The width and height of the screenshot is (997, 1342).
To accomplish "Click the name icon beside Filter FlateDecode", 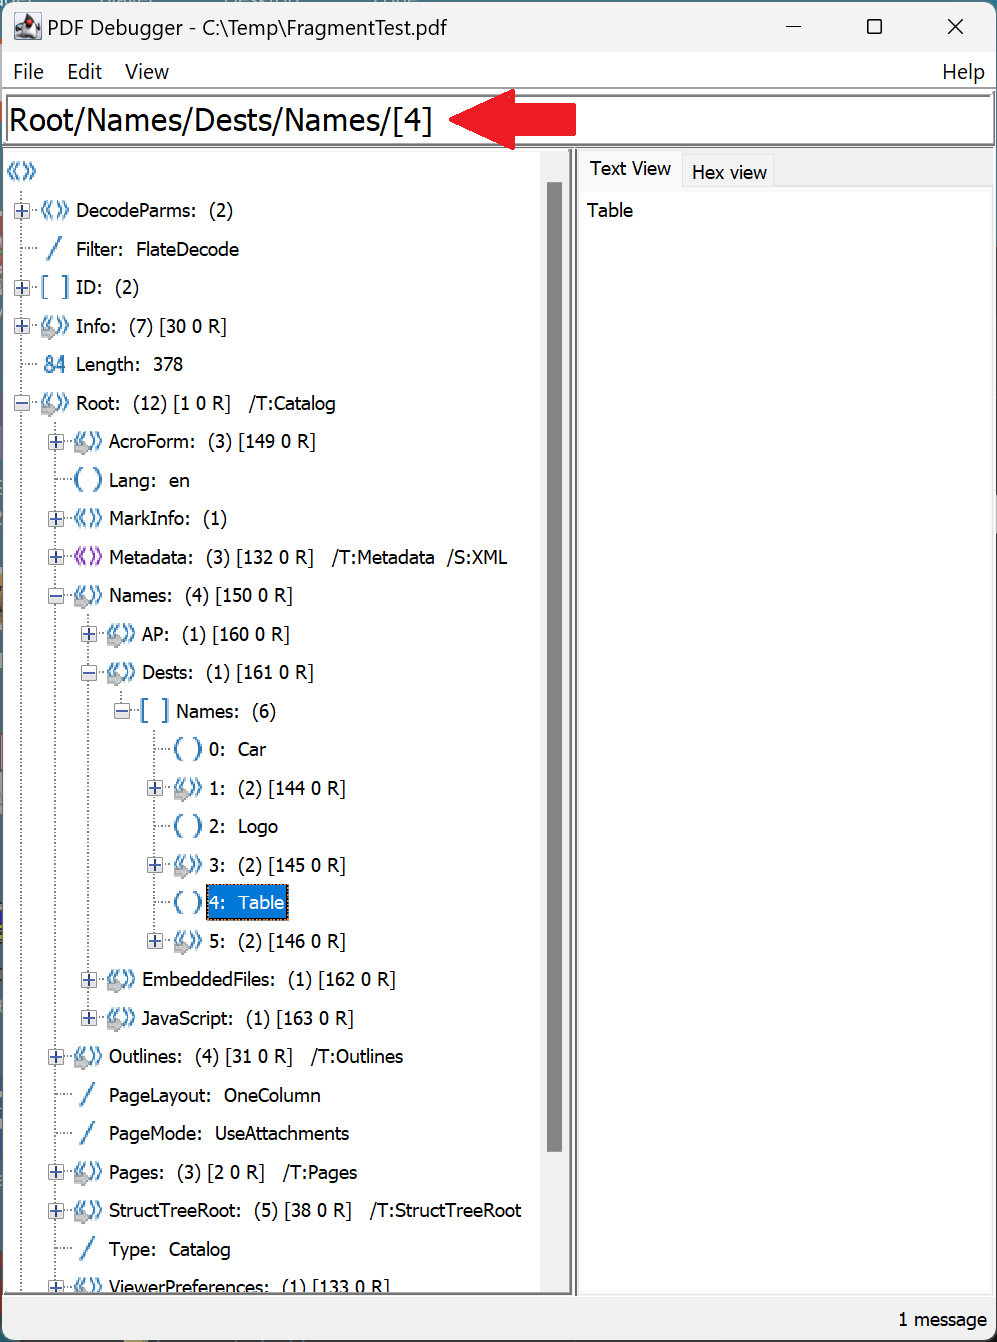I will (x=54, y=248).
